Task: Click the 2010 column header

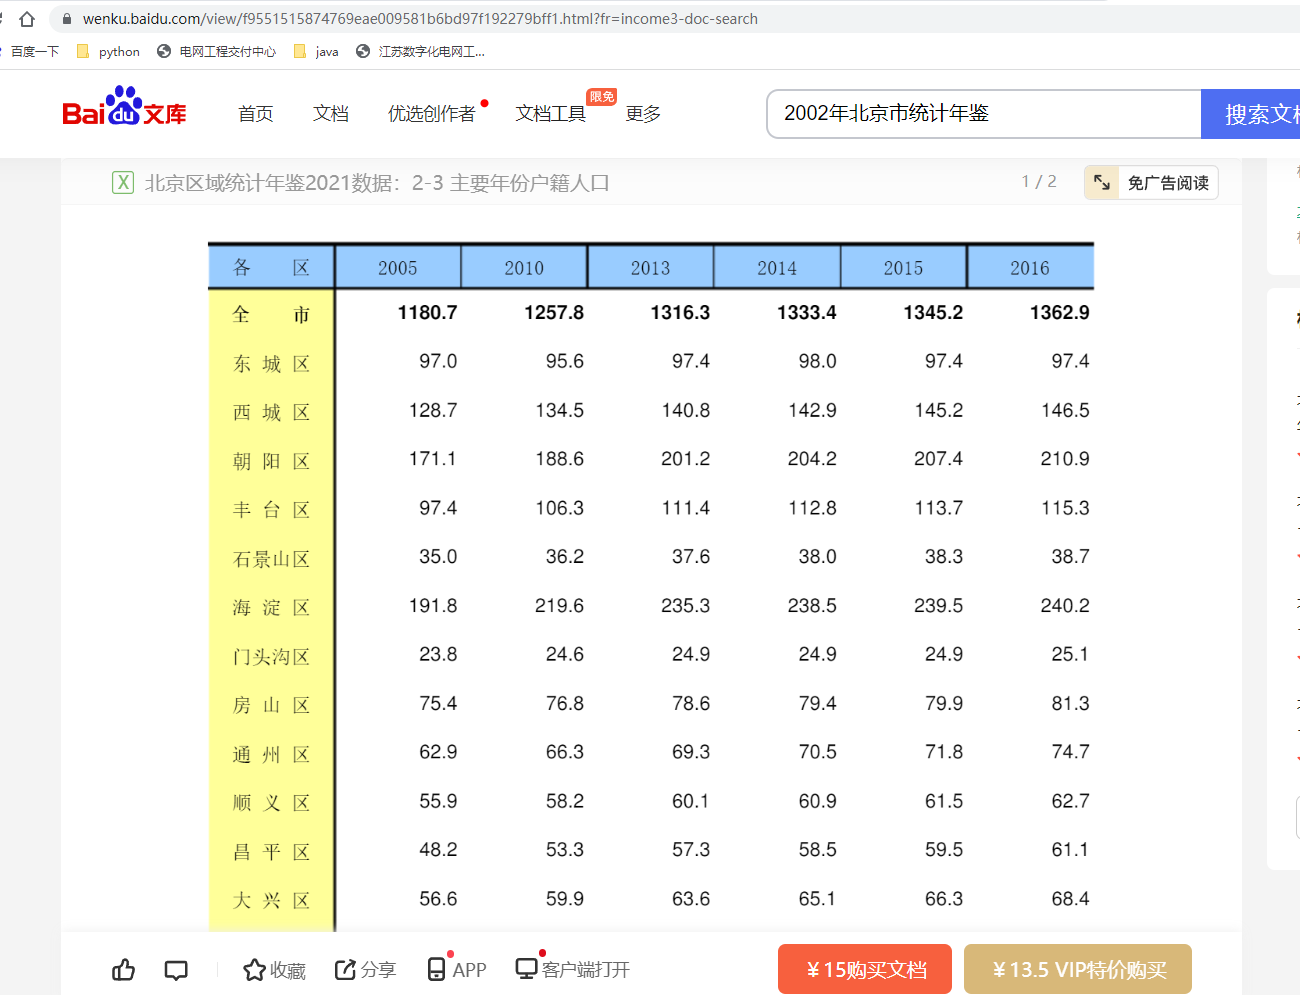Action: coord(524,267)
